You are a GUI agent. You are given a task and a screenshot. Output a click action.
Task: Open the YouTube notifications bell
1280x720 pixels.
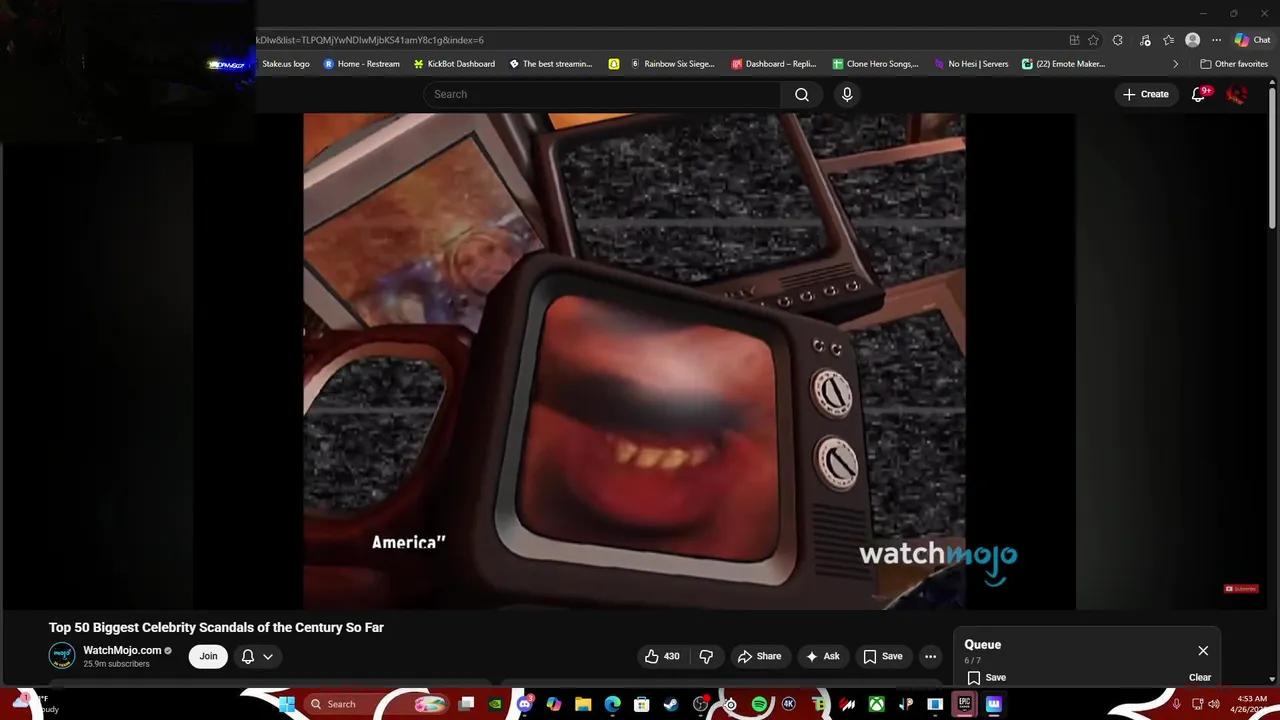coord(1199,94)
